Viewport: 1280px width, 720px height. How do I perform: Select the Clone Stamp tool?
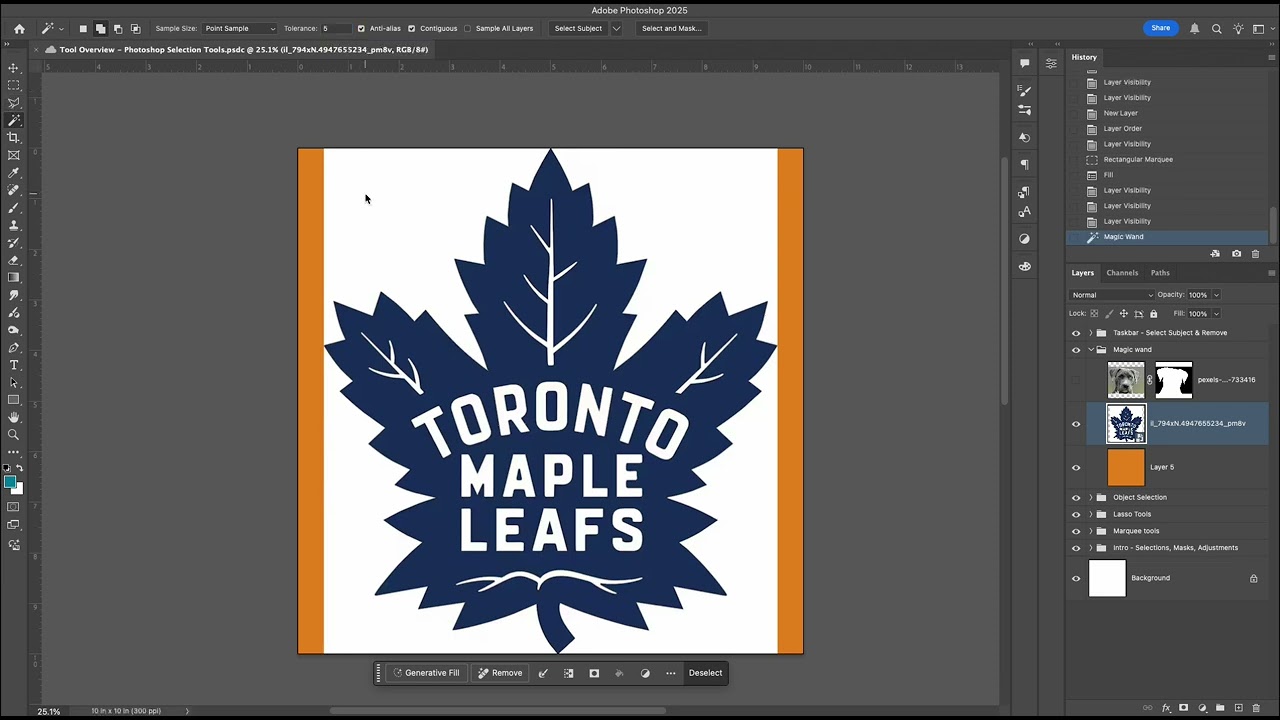click(x=14, y=225)
